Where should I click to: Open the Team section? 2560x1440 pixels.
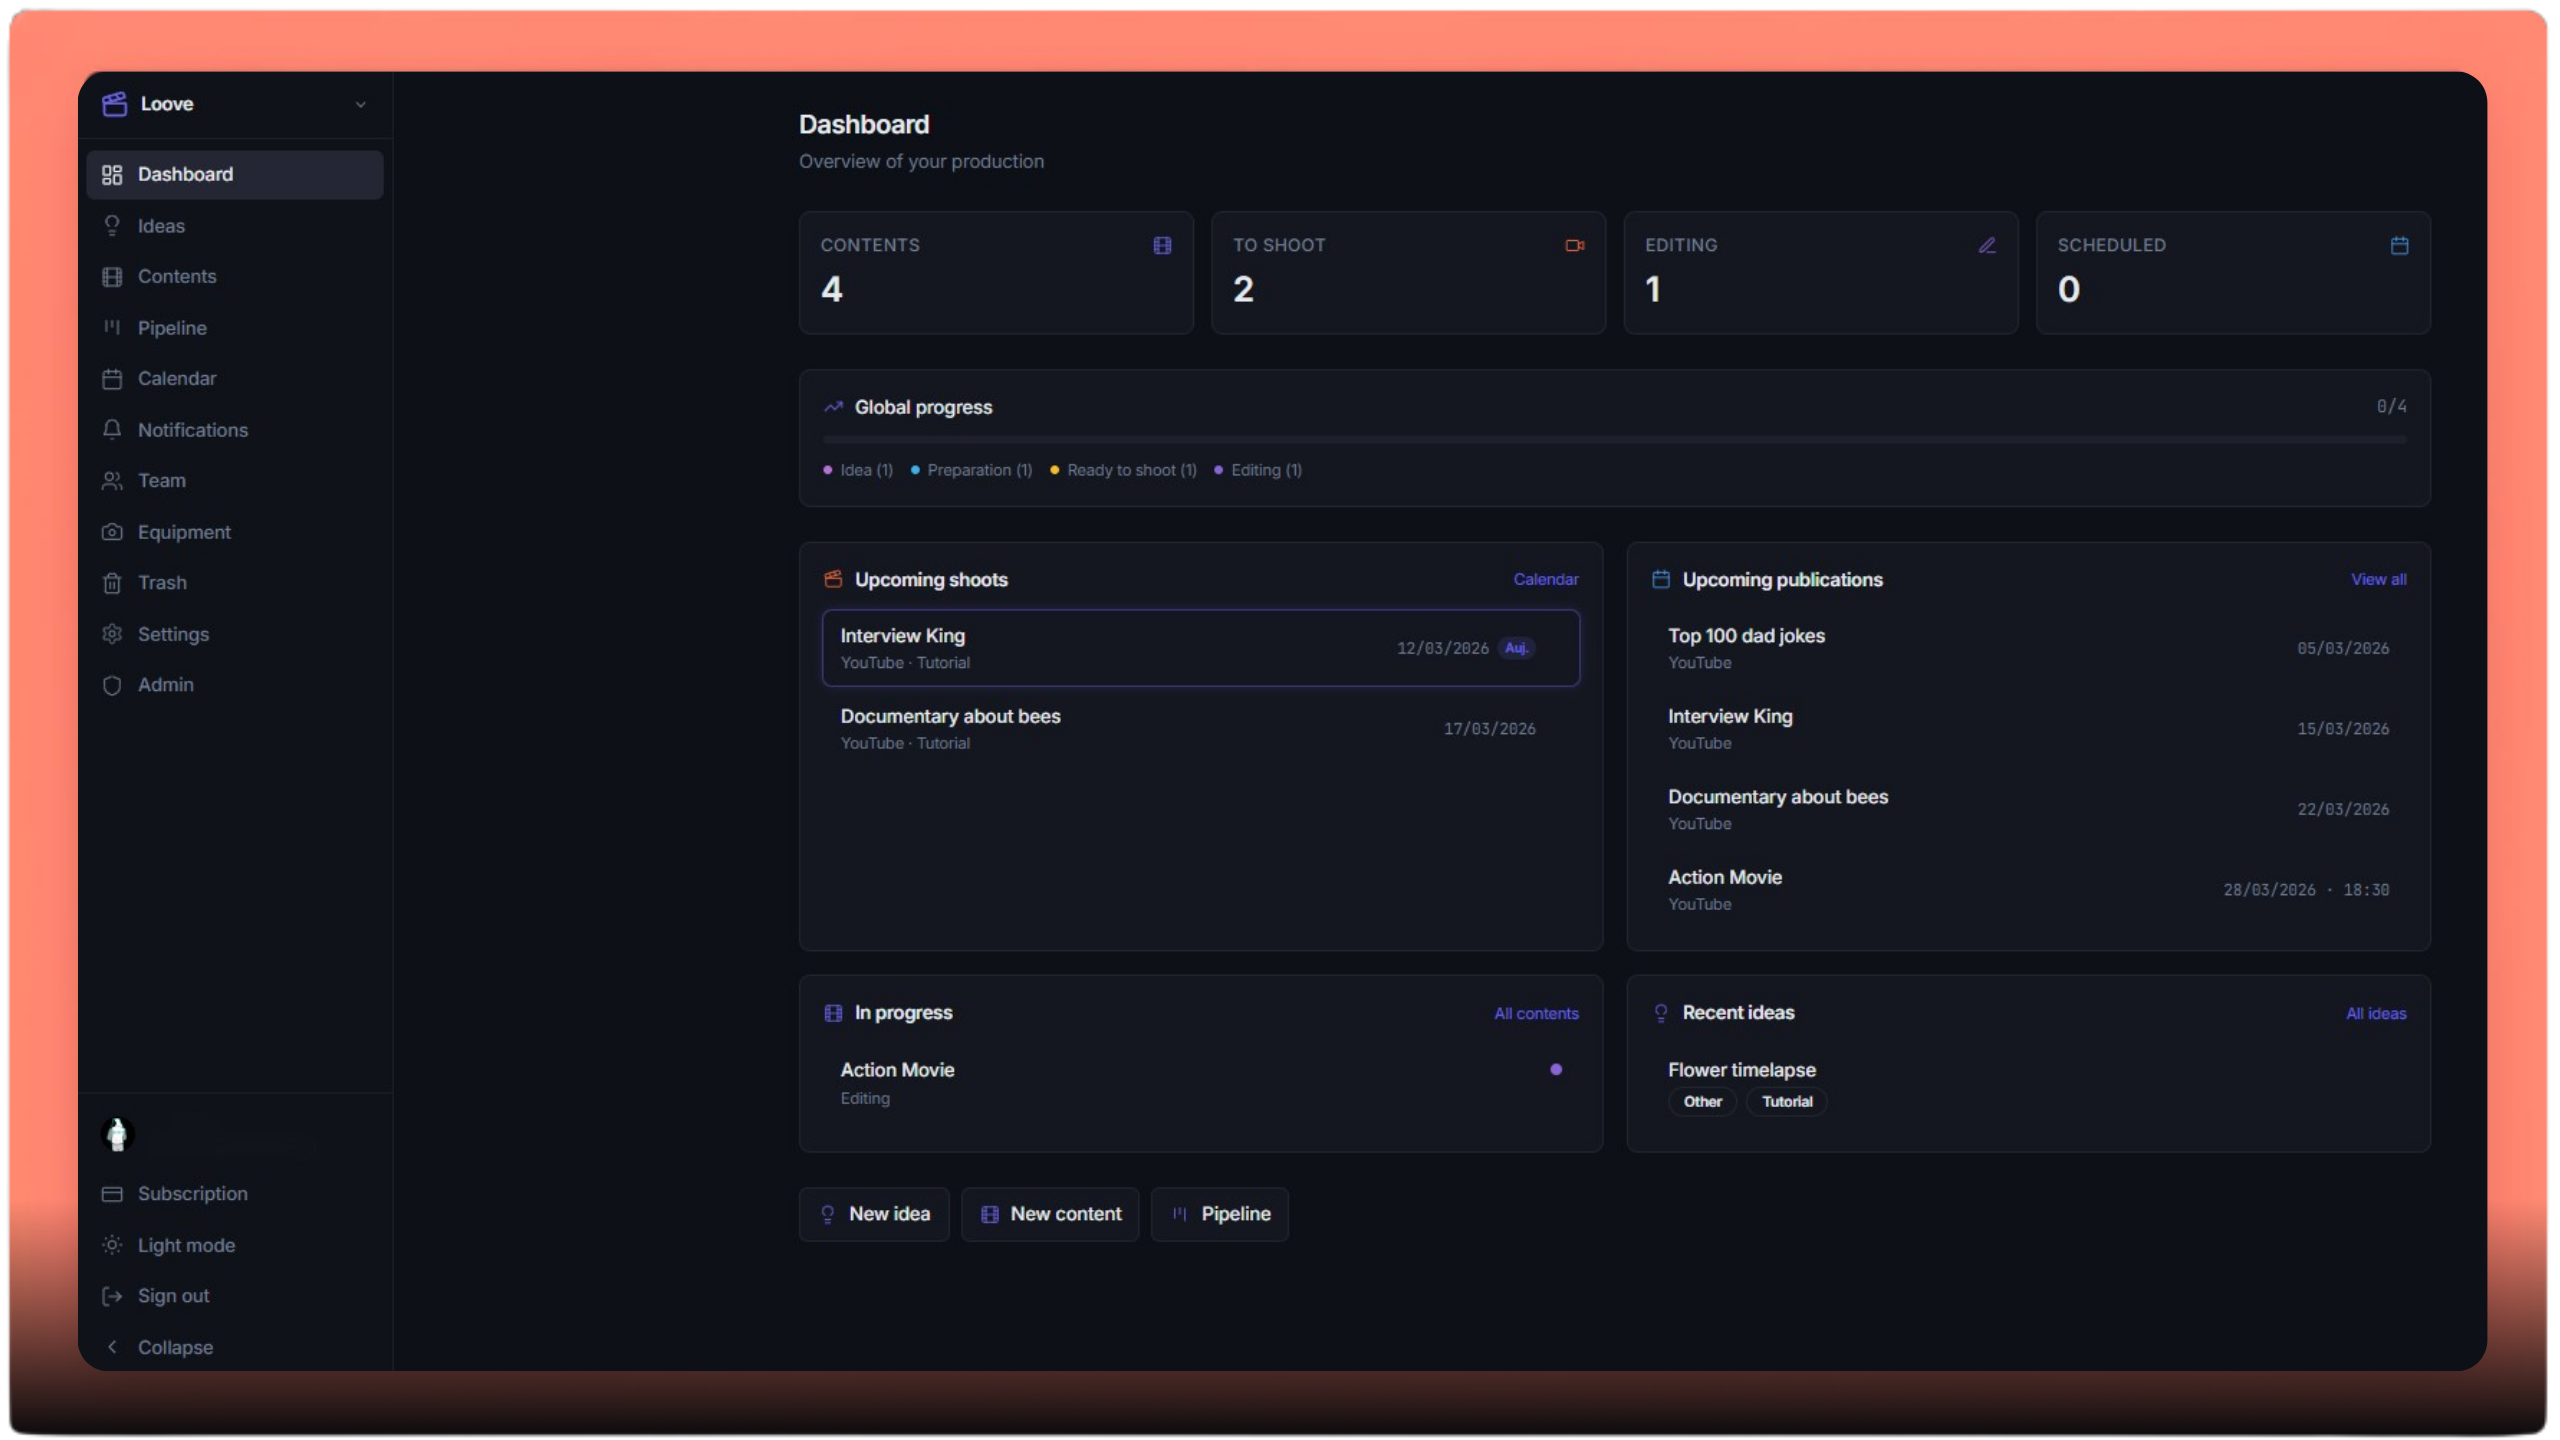coord(163,481)
